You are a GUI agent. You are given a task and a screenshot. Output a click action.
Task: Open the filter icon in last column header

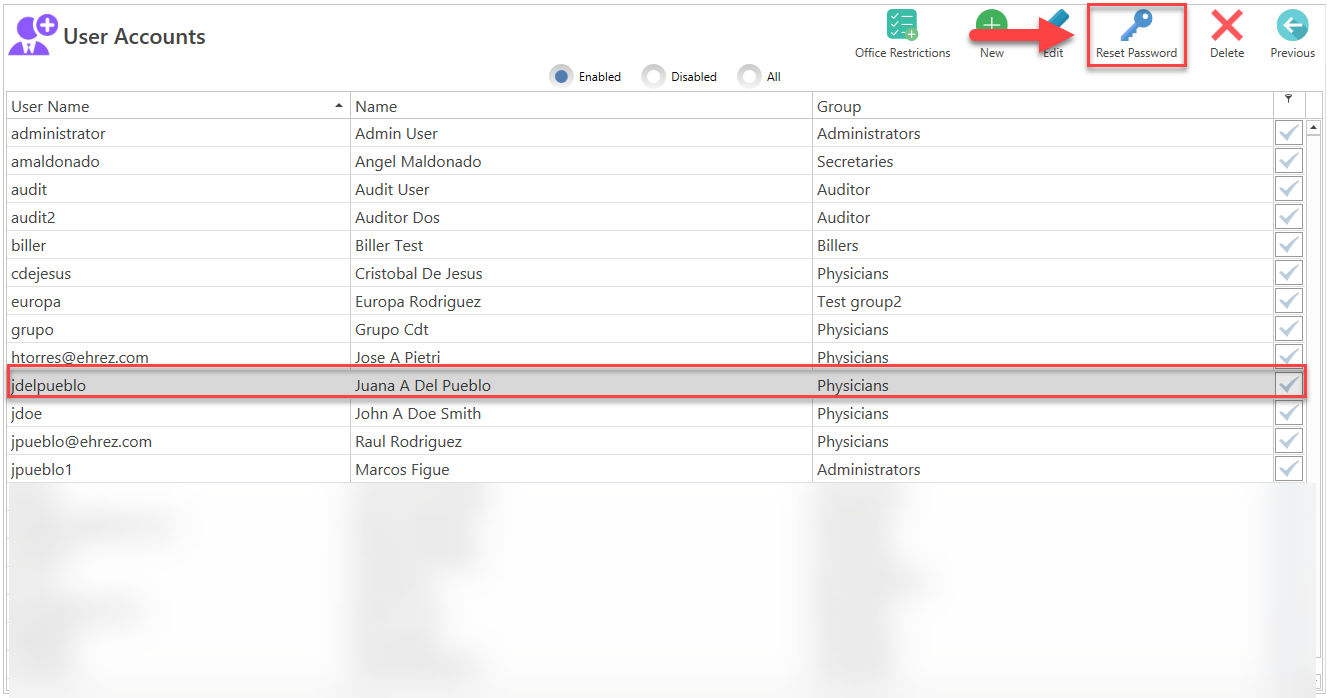(x=1288, y=98)
